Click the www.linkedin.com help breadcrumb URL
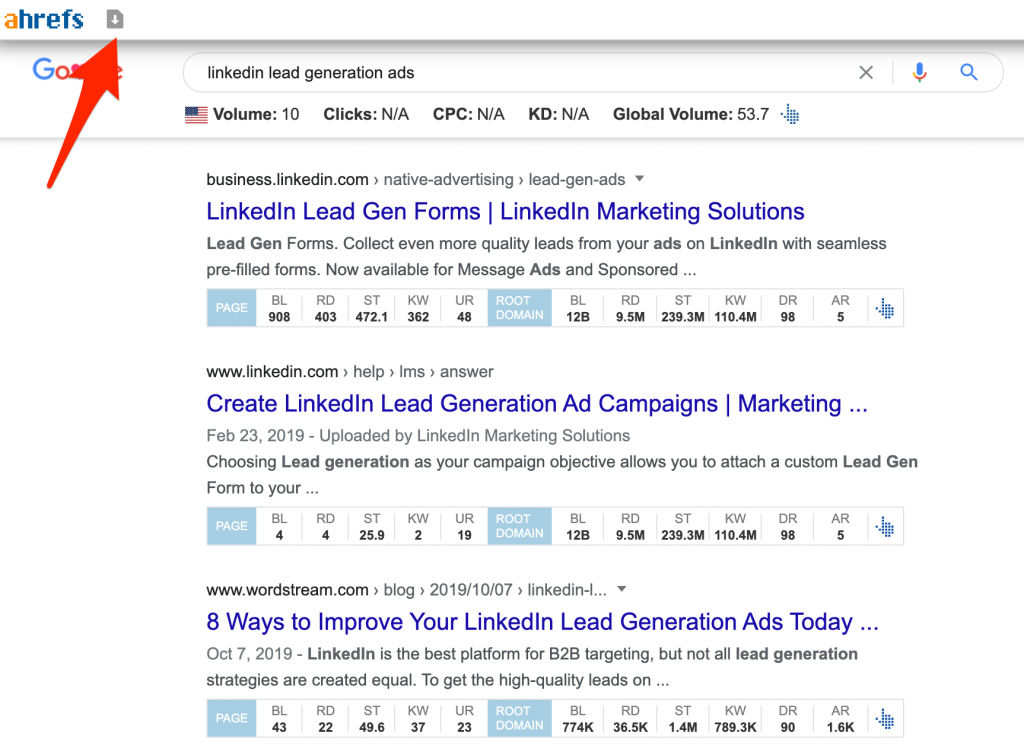The height and width of the screenshot is (752, 1024). click(x=350, y=371)
